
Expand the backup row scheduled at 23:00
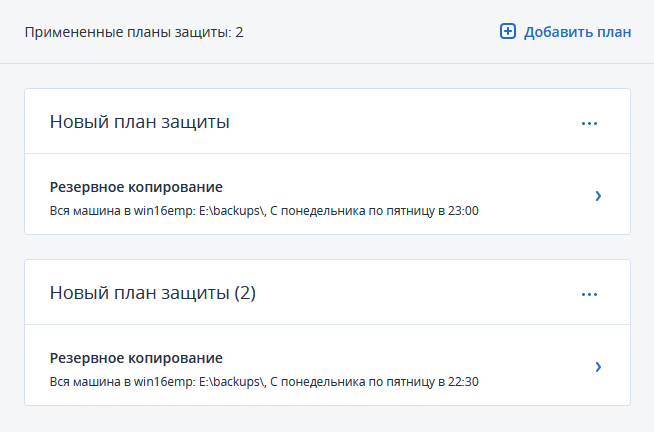[598, 196]
